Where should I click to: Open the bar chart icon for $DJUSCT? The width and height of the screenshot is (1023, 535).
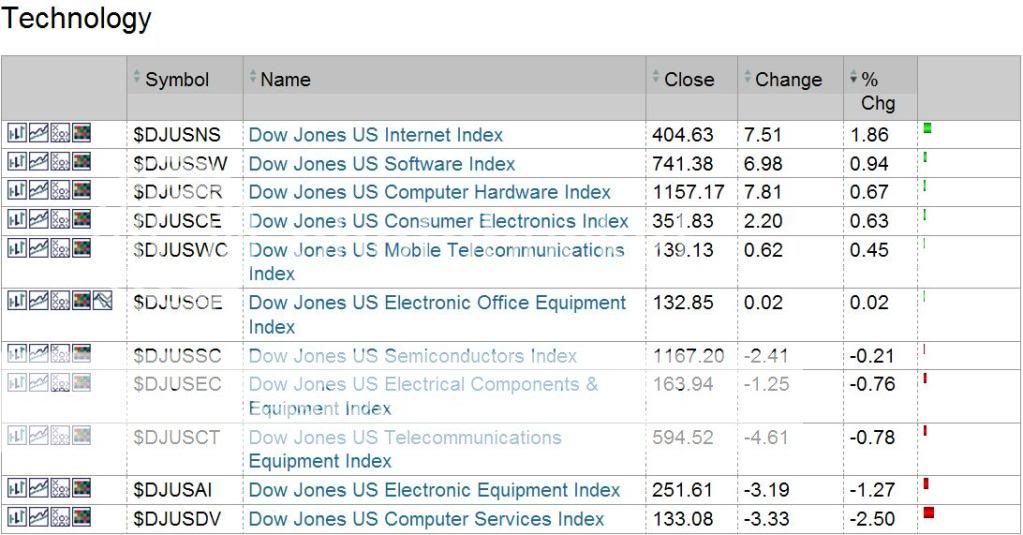click(17, 434)
